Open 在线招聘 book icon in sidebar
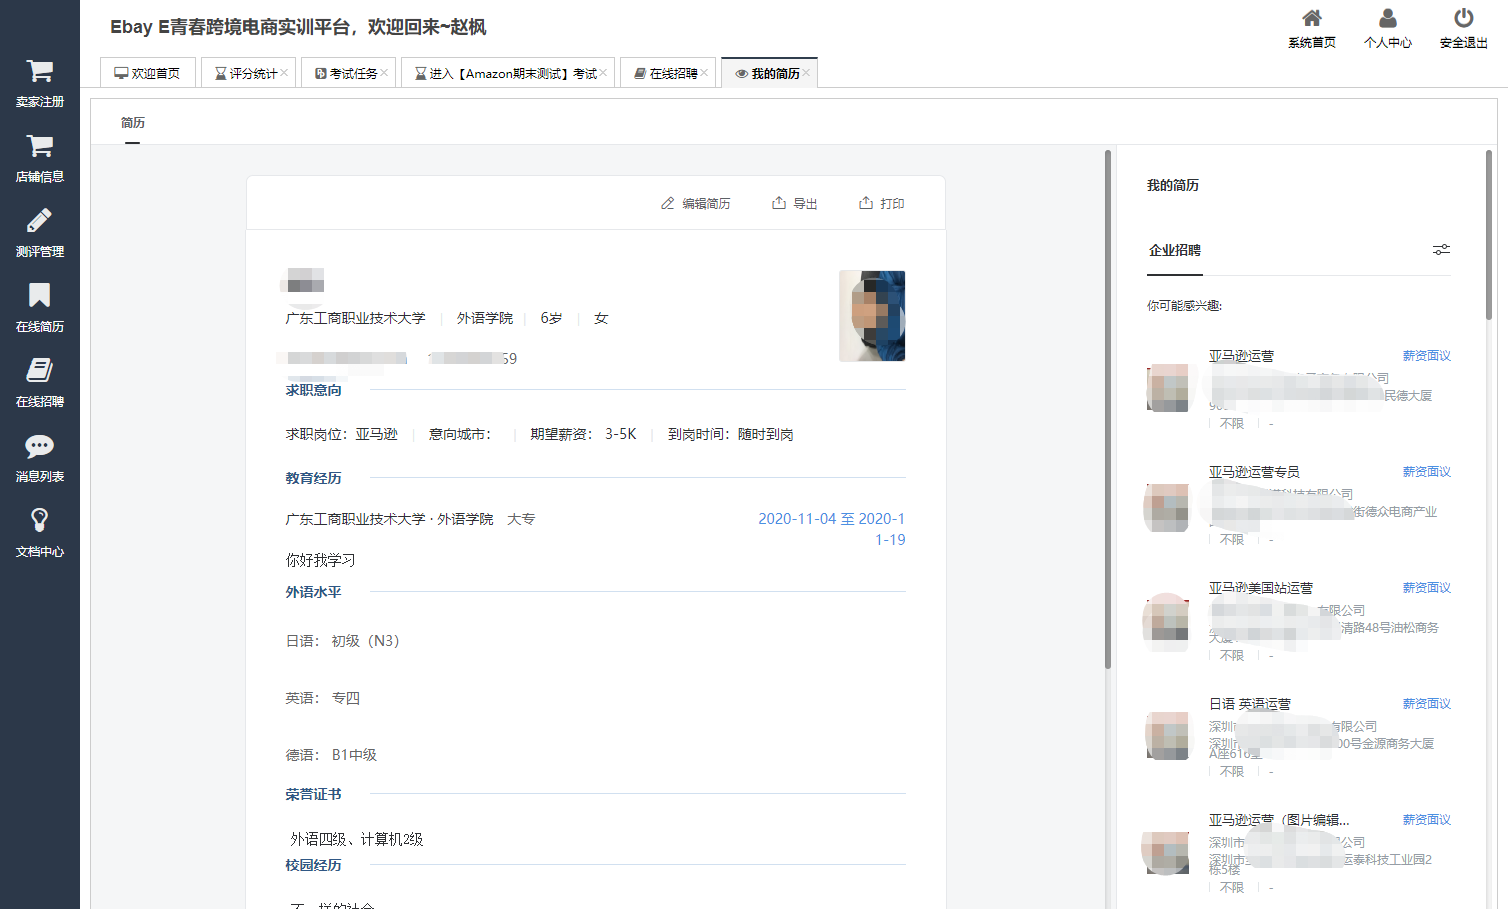 point(40,370)
